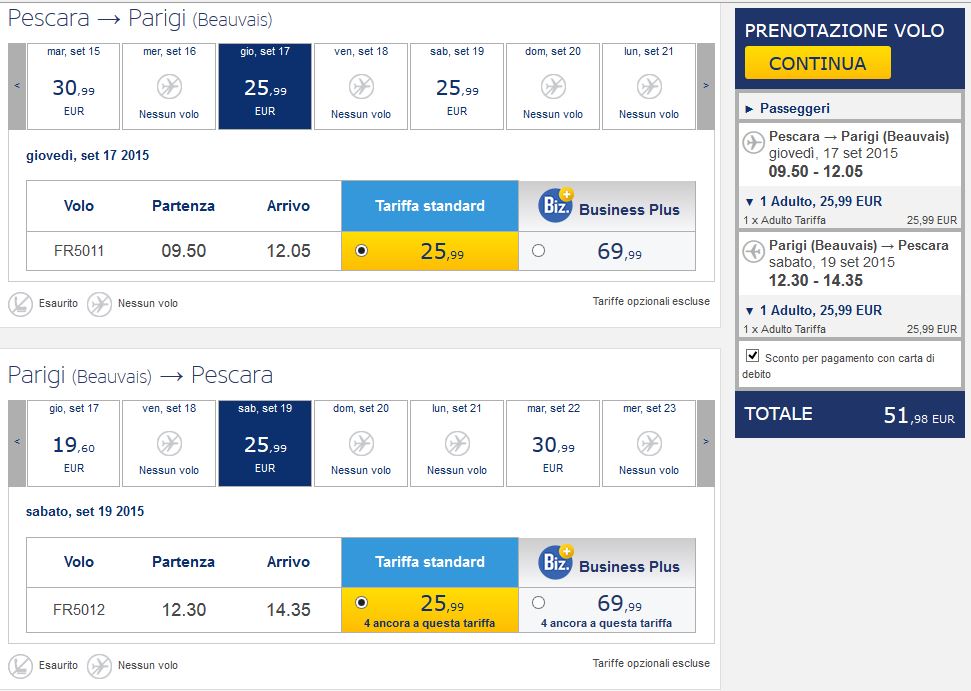Screen dimensions: 971x691
Task: Click the right arrow of the return date carousel
Action: coord(706,440)
